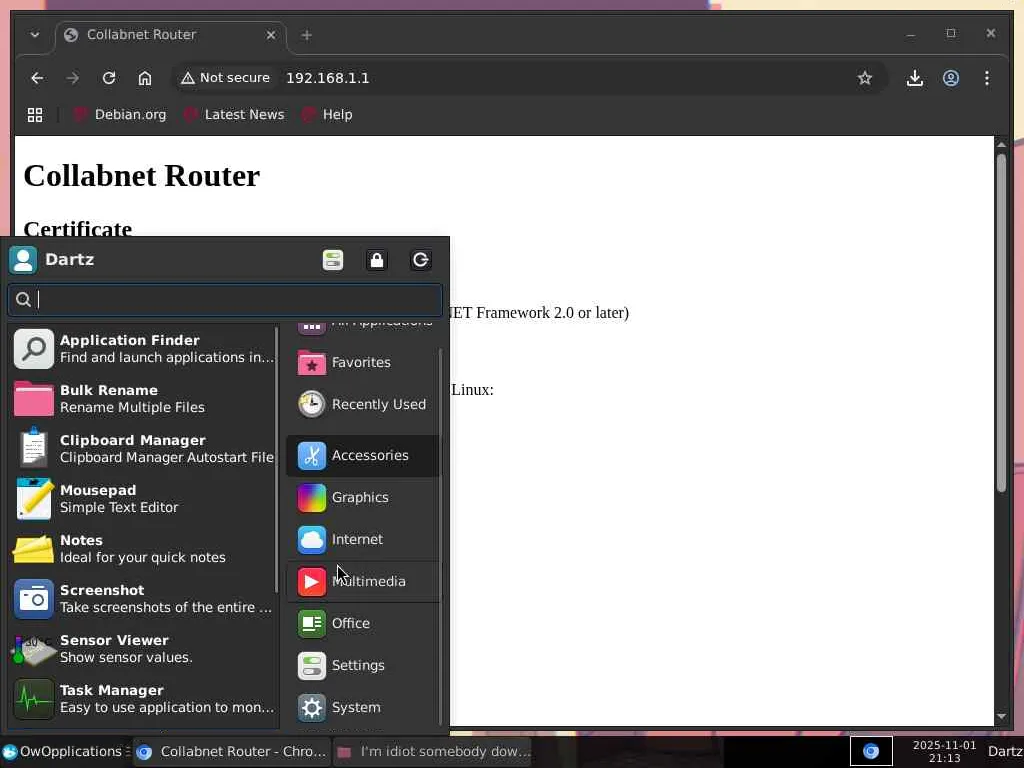Open the Help bookmark
Viewport: 1024px width, 768px height.
tap(328, 115)
